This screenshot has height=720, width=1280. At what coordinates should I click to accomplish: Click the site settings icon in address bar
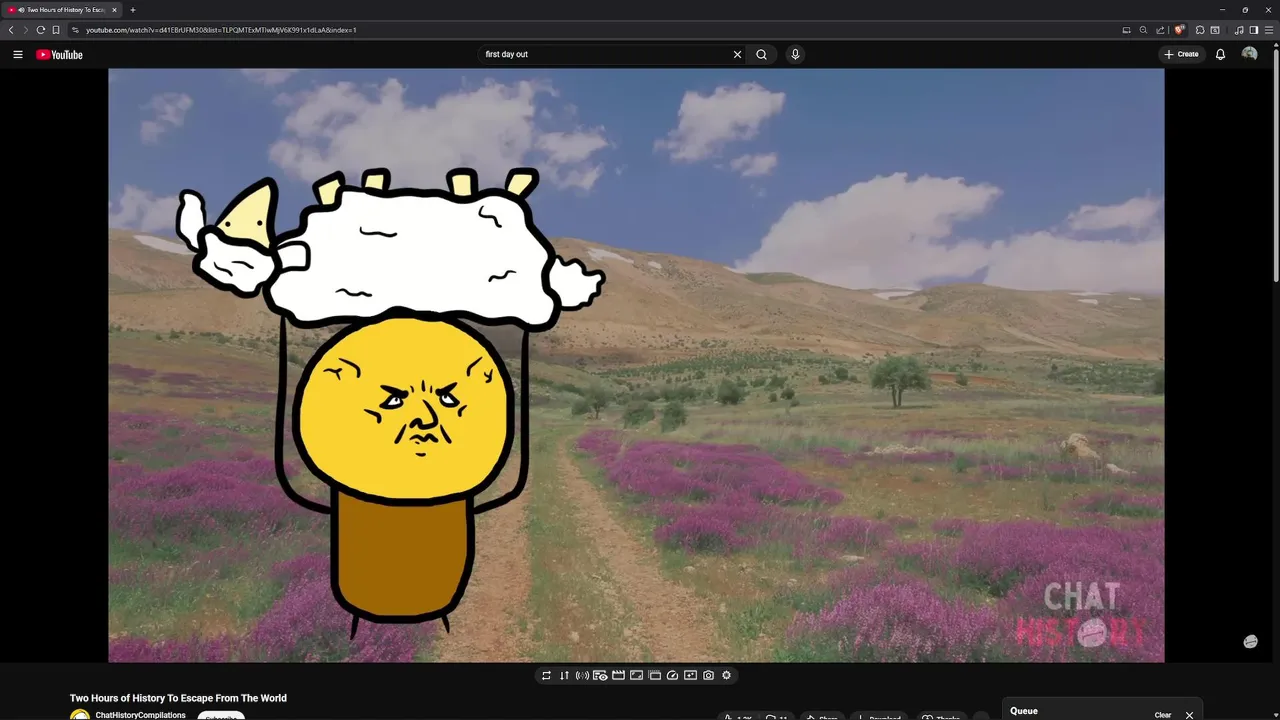point(75,30)
